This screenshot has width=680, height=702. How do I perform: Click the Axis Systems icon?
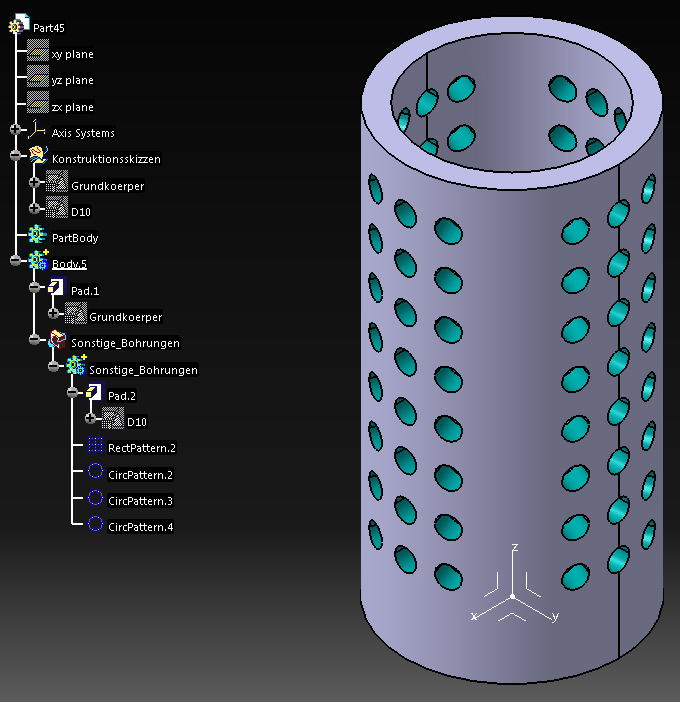coord(37,129)
